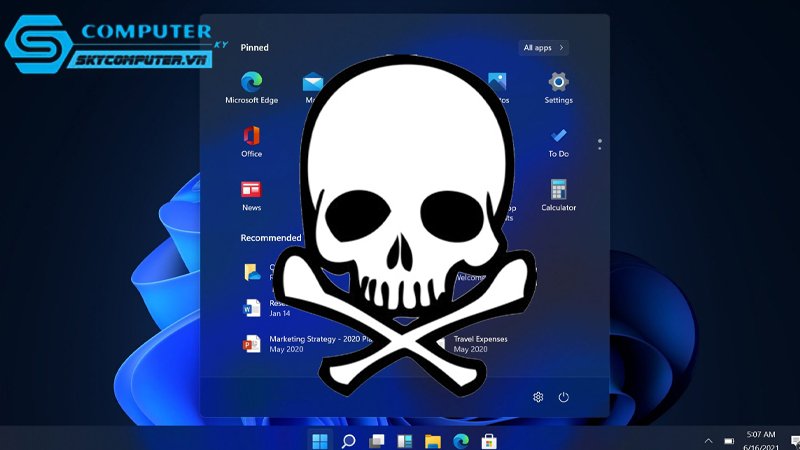Open File Explorer from the taskbar
The height and width of the screenshot is (450, 800).
point(433,441)
